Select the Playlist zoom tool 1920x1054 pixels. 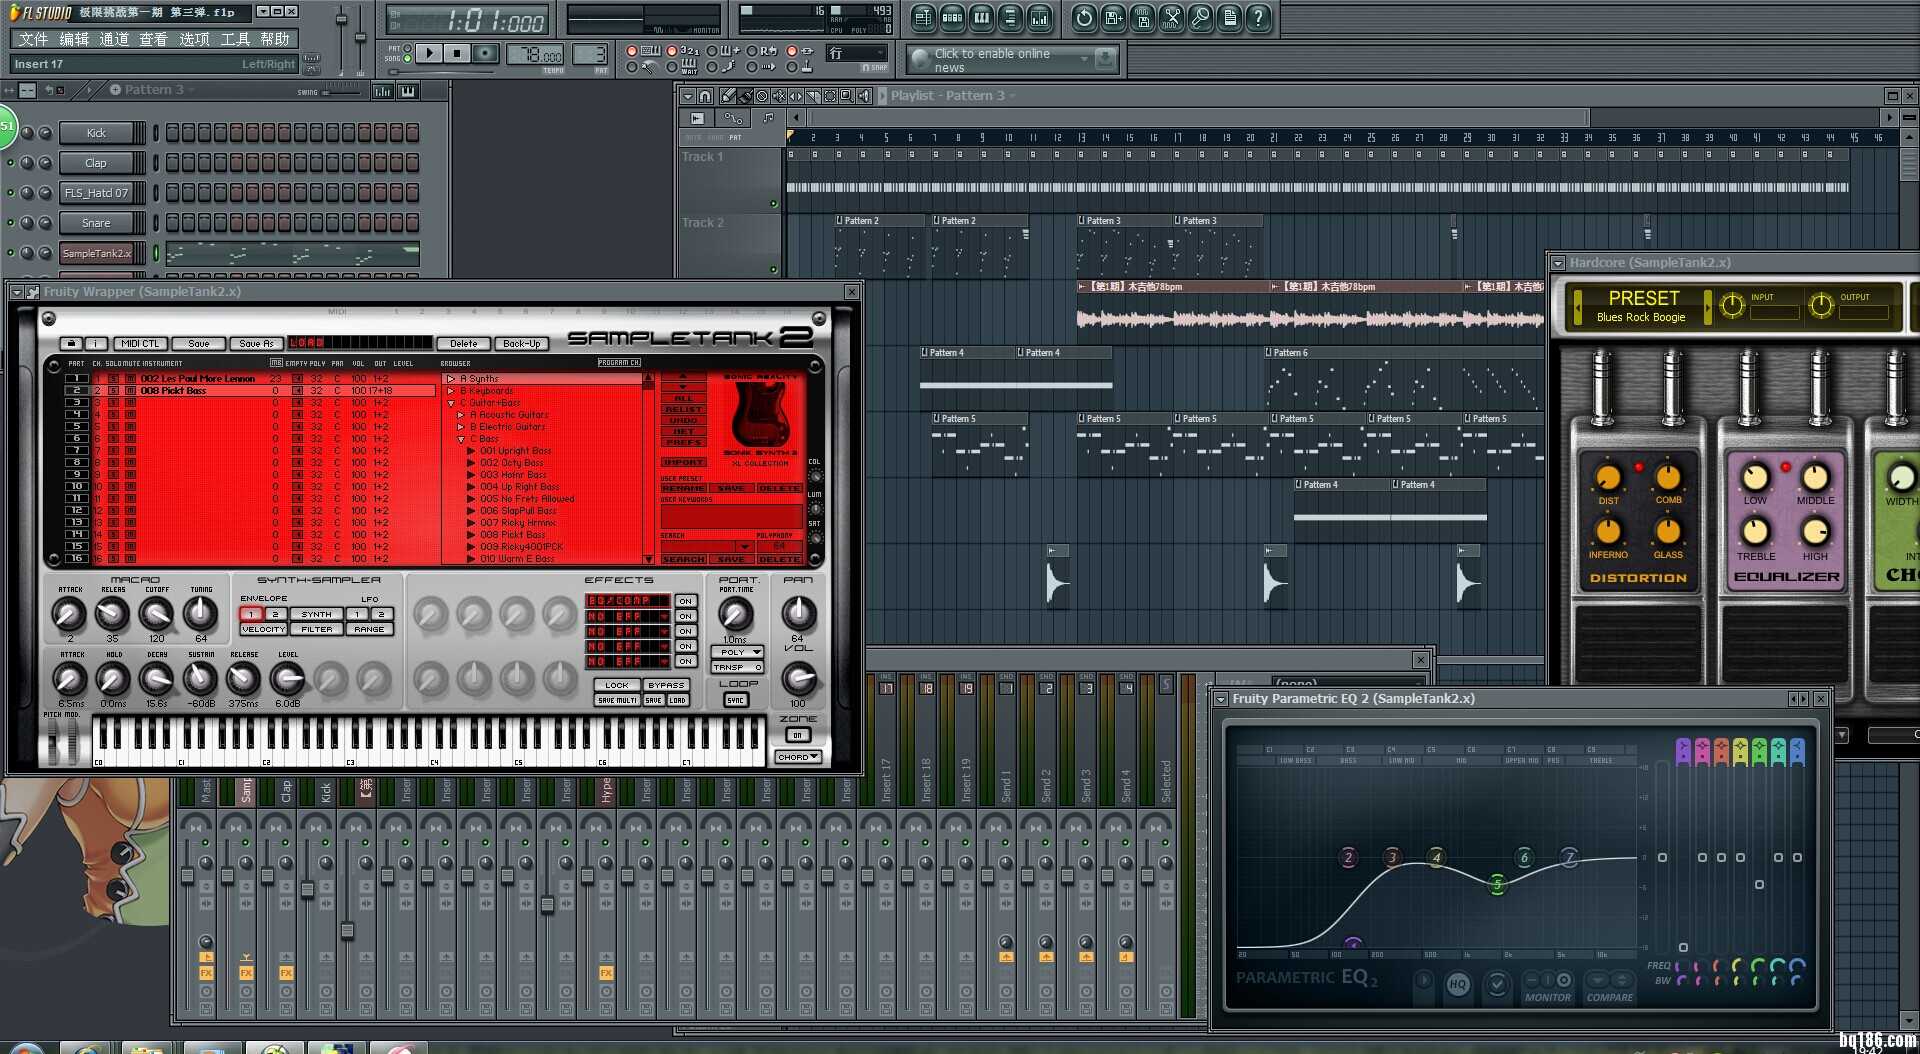pos(847,96)
